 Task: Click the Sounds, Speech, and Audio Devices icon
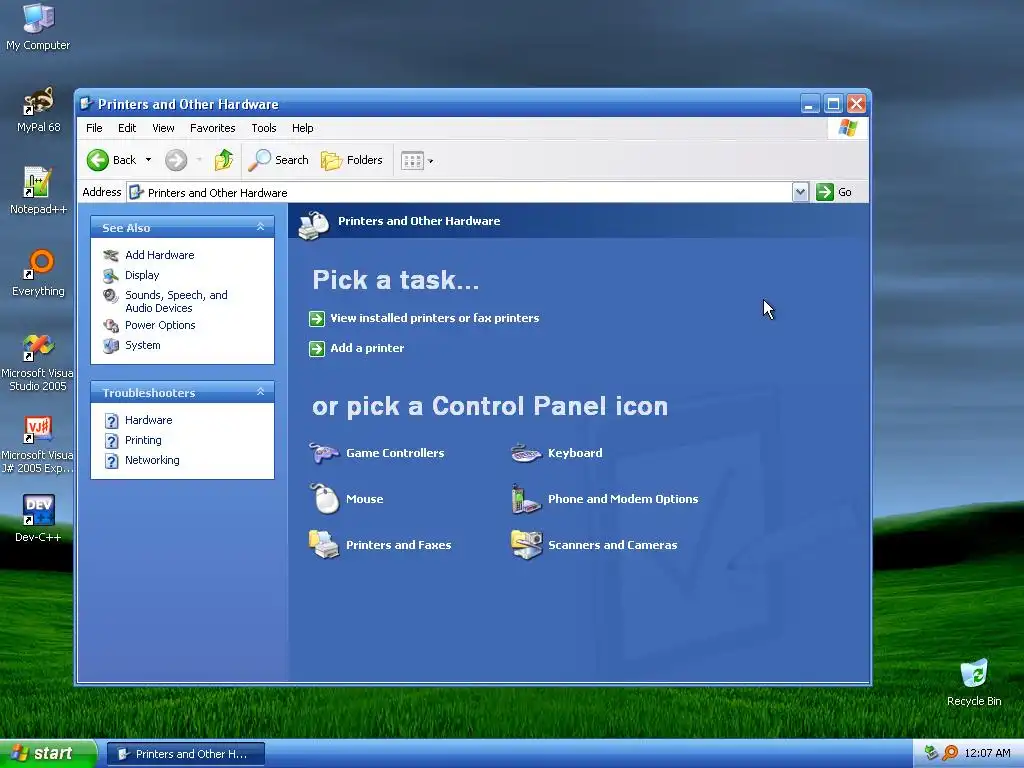111,296
